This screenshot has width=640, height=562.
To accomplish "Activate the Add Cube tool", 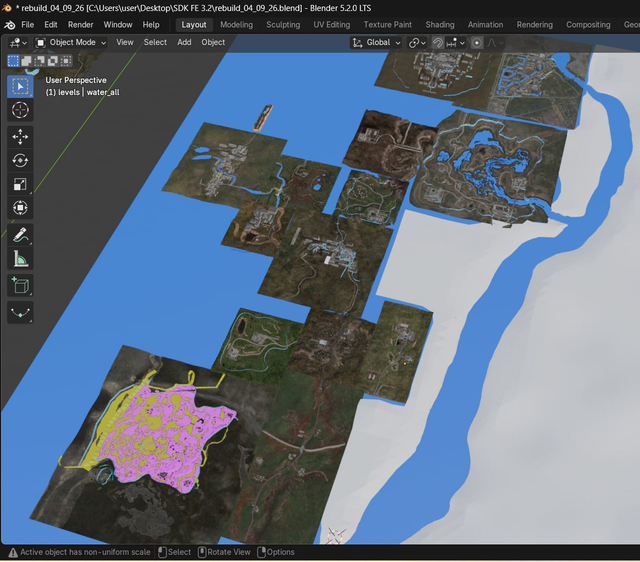I will click(x=20, y=285).
